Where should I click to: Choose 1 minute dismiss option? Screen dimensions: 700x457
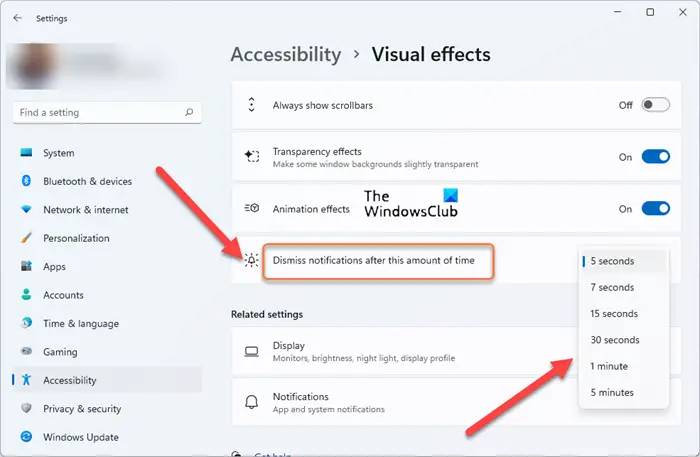pos(609,366)
